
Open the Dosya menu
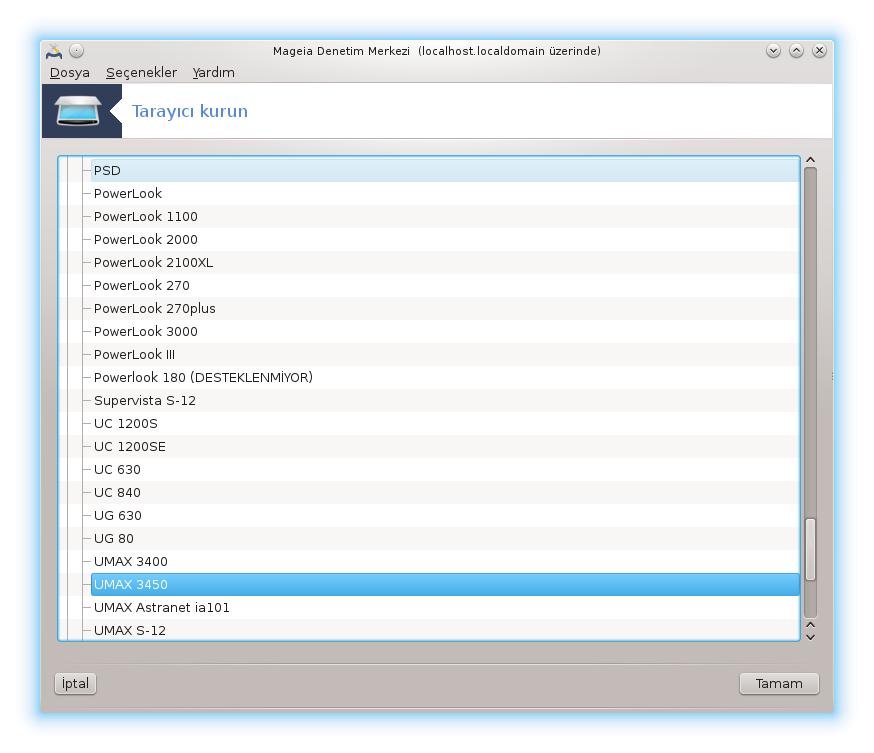[x=70, y=73]
